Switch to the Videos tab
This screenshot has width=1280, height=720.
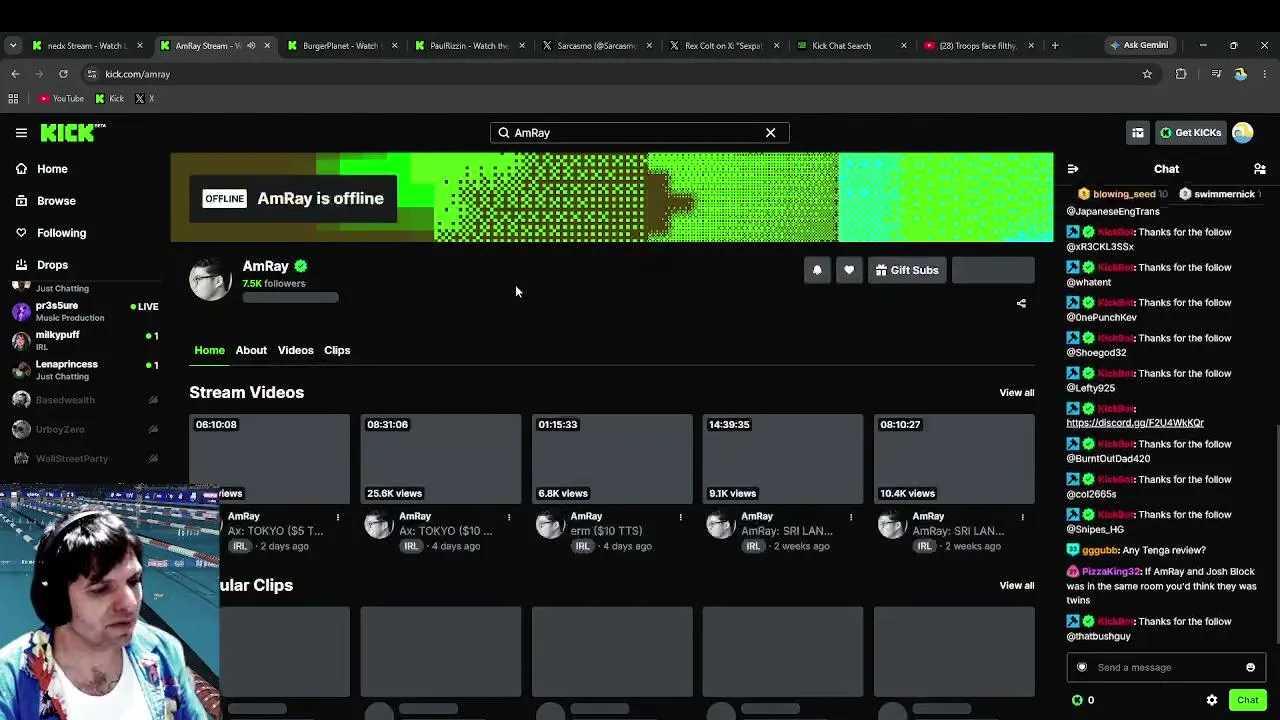(x=295, y=350)
